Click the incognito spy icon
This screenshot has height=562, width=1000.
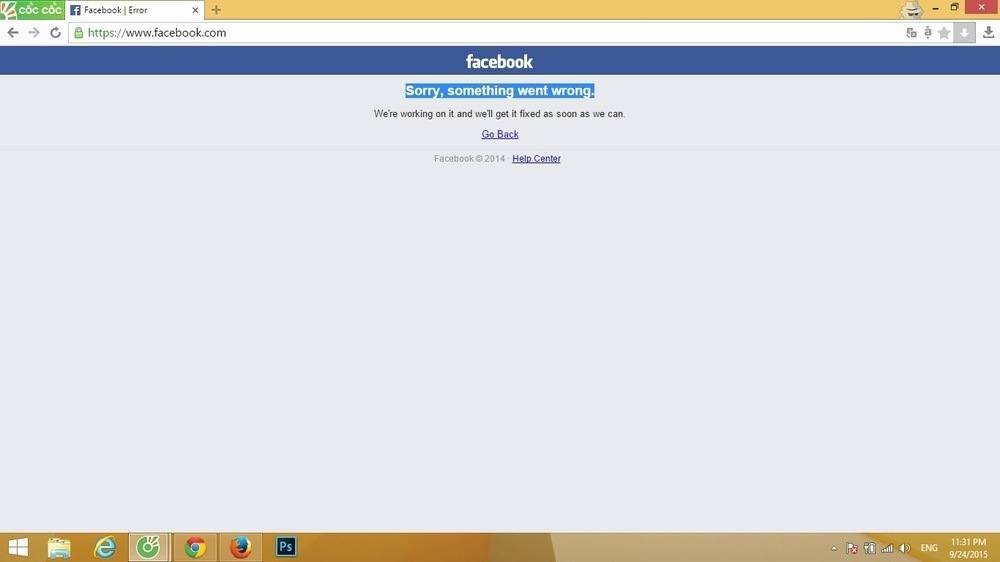tap(911, 10)
